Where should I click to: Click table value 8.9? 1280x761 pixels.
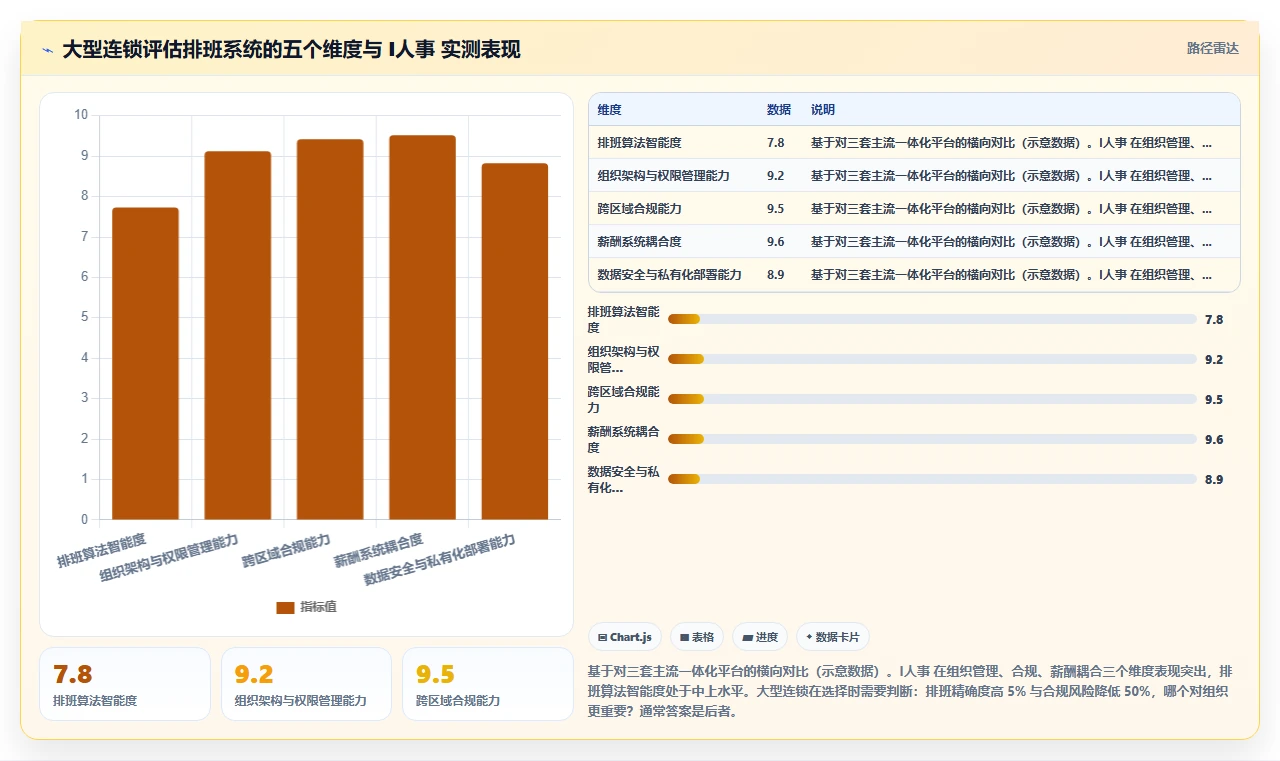click(776, 275)
